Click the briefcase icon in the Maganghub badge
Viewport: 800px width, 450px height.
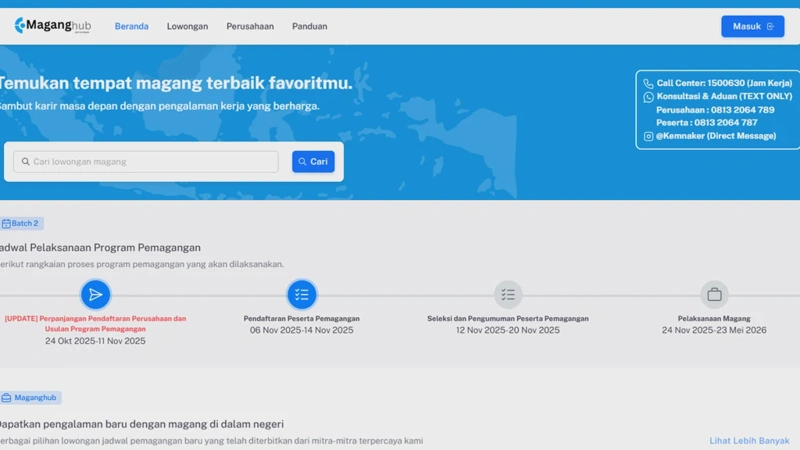pyautogui.click(x=6, y=397)
